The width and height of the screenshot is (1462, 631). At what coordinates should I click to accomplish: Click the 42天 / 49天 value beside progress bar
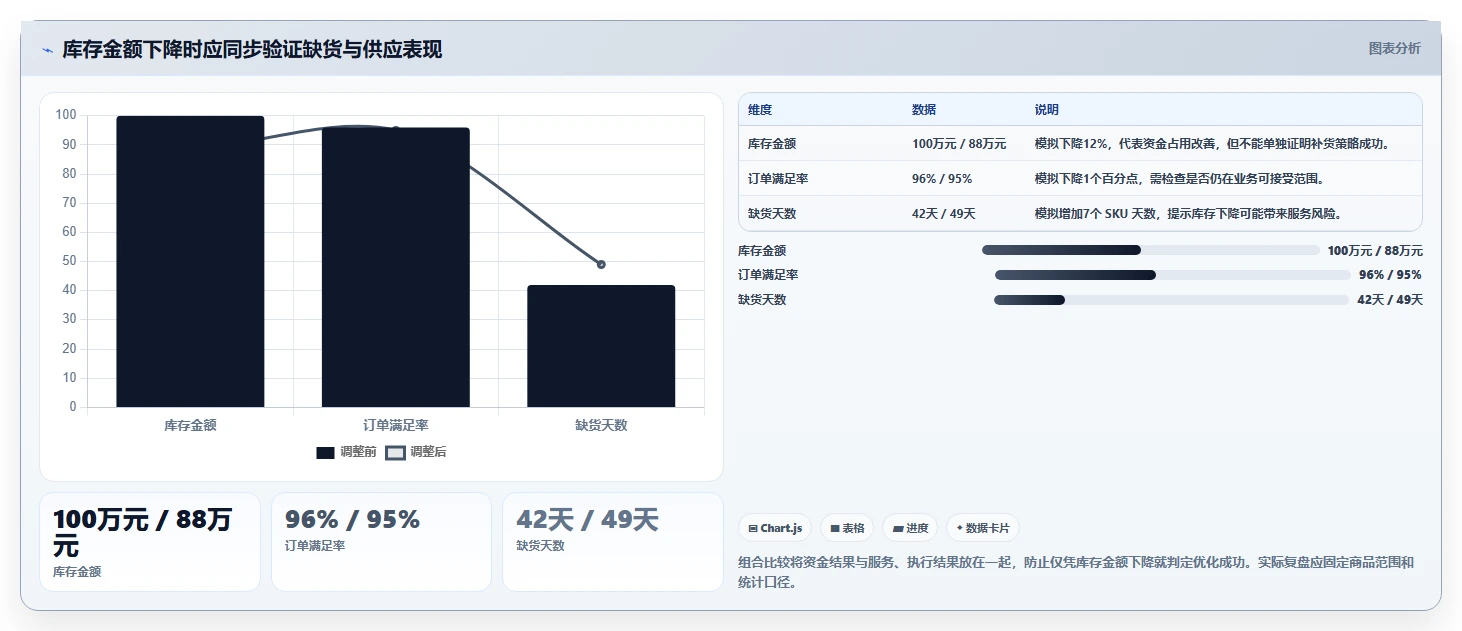[1390, 300]
